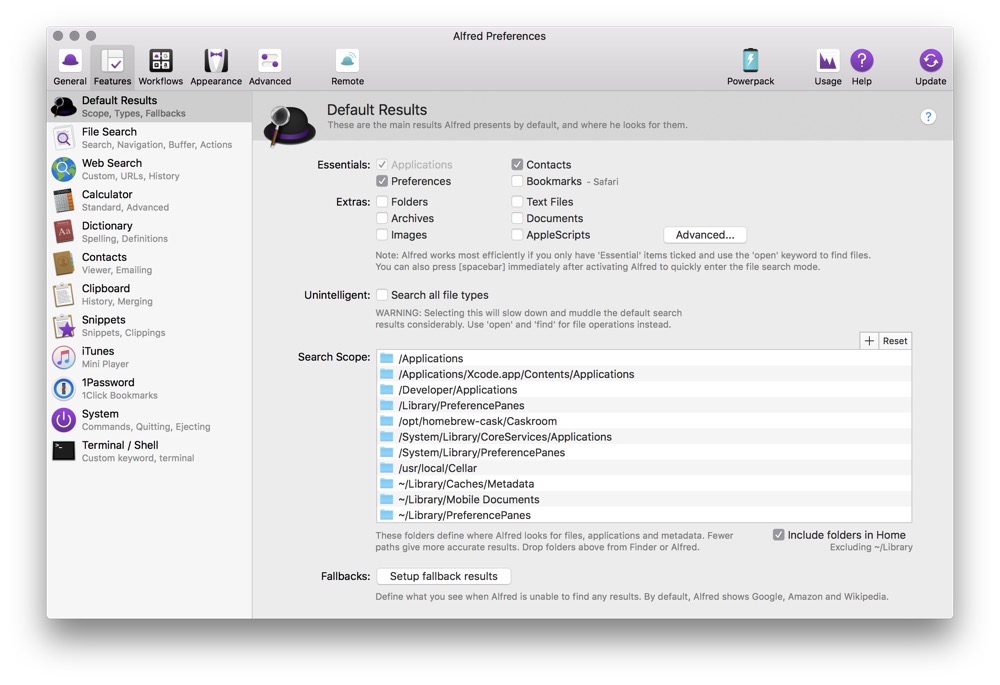1000x685 pixels.
Task: Enable the Bookmarks checkbox
Action: (x=517, y=182)
